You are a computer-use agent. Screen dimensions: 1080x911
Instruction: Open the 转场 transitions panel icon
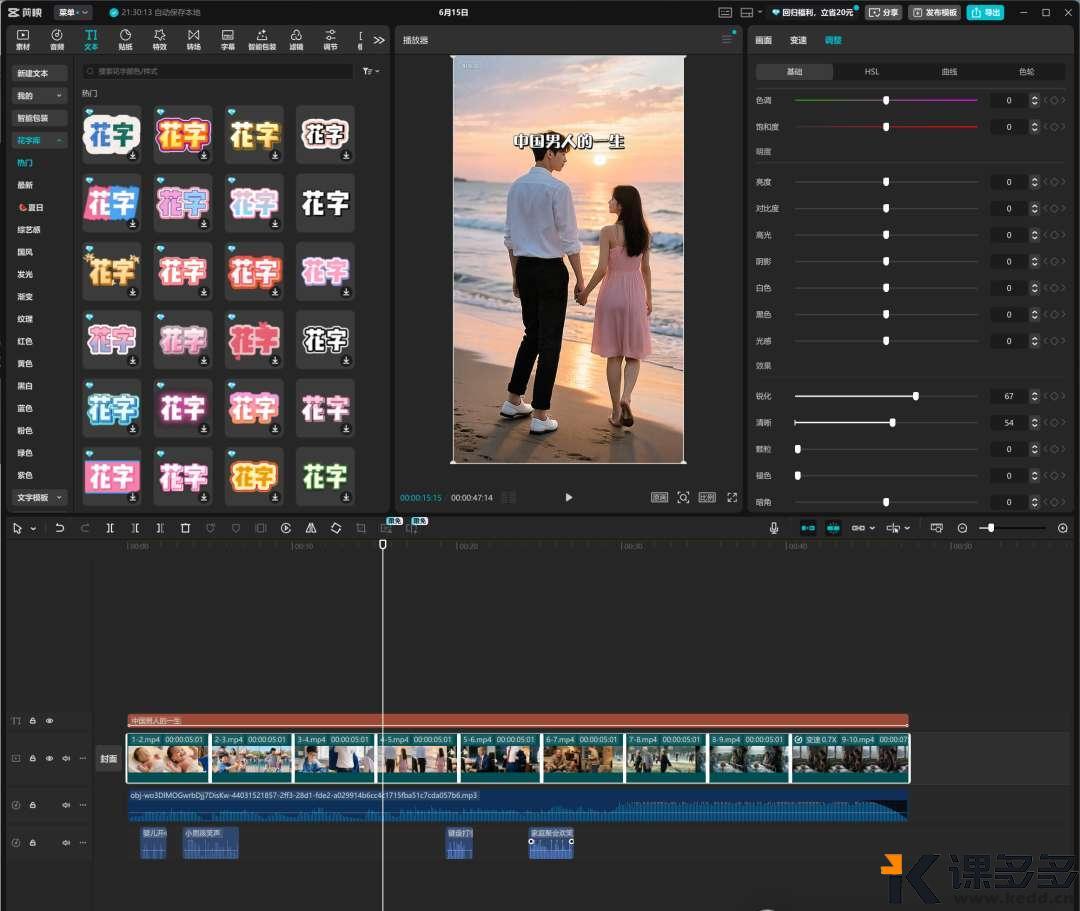[x=194, y=39]
